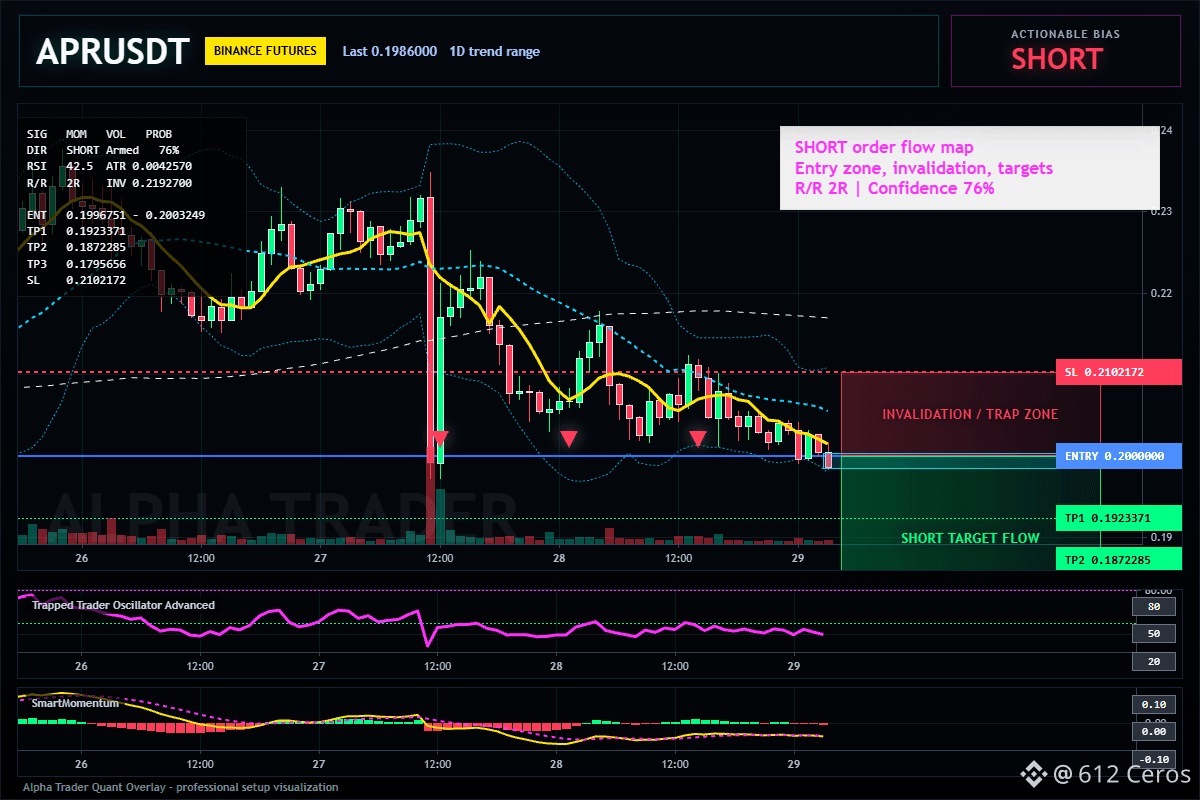
Task: Select the INVALIDATION / TRAP ZONE label
Action: (x=970, y=414)
